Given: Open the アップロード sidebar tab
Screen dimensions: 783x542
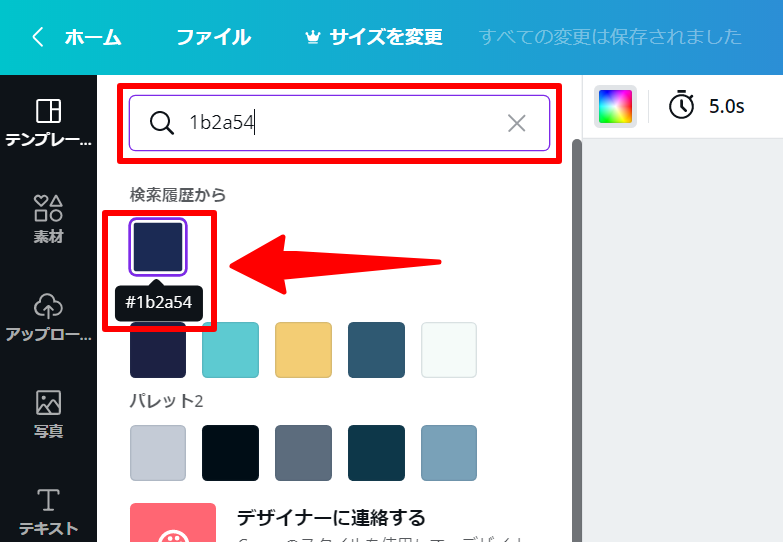Looking at the screenshot, I should tap(48, 317).
